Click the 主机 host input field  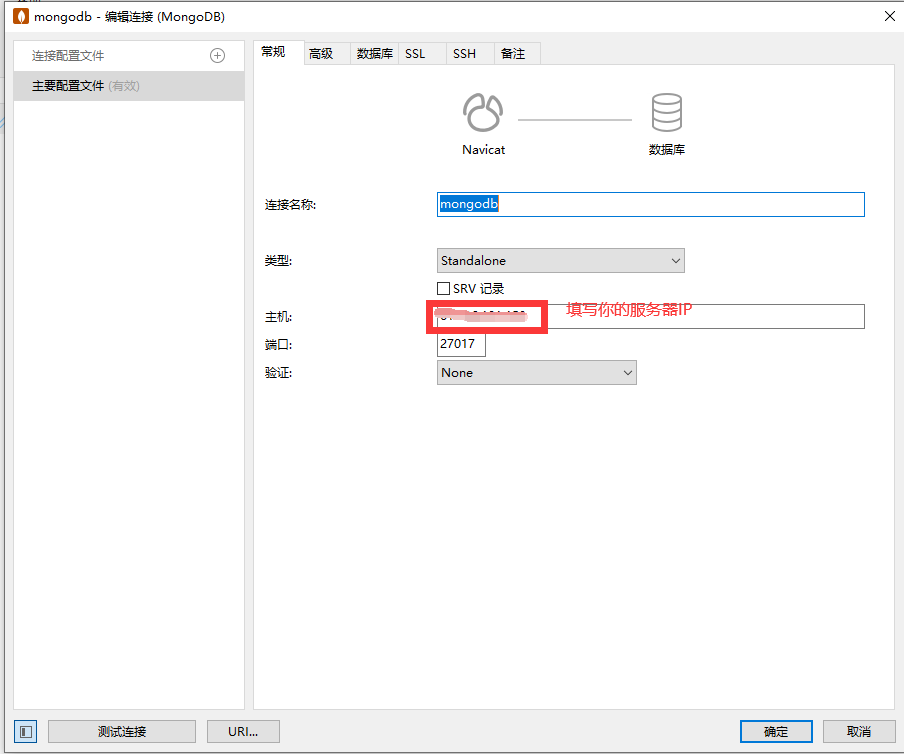(x=651, y=316)
